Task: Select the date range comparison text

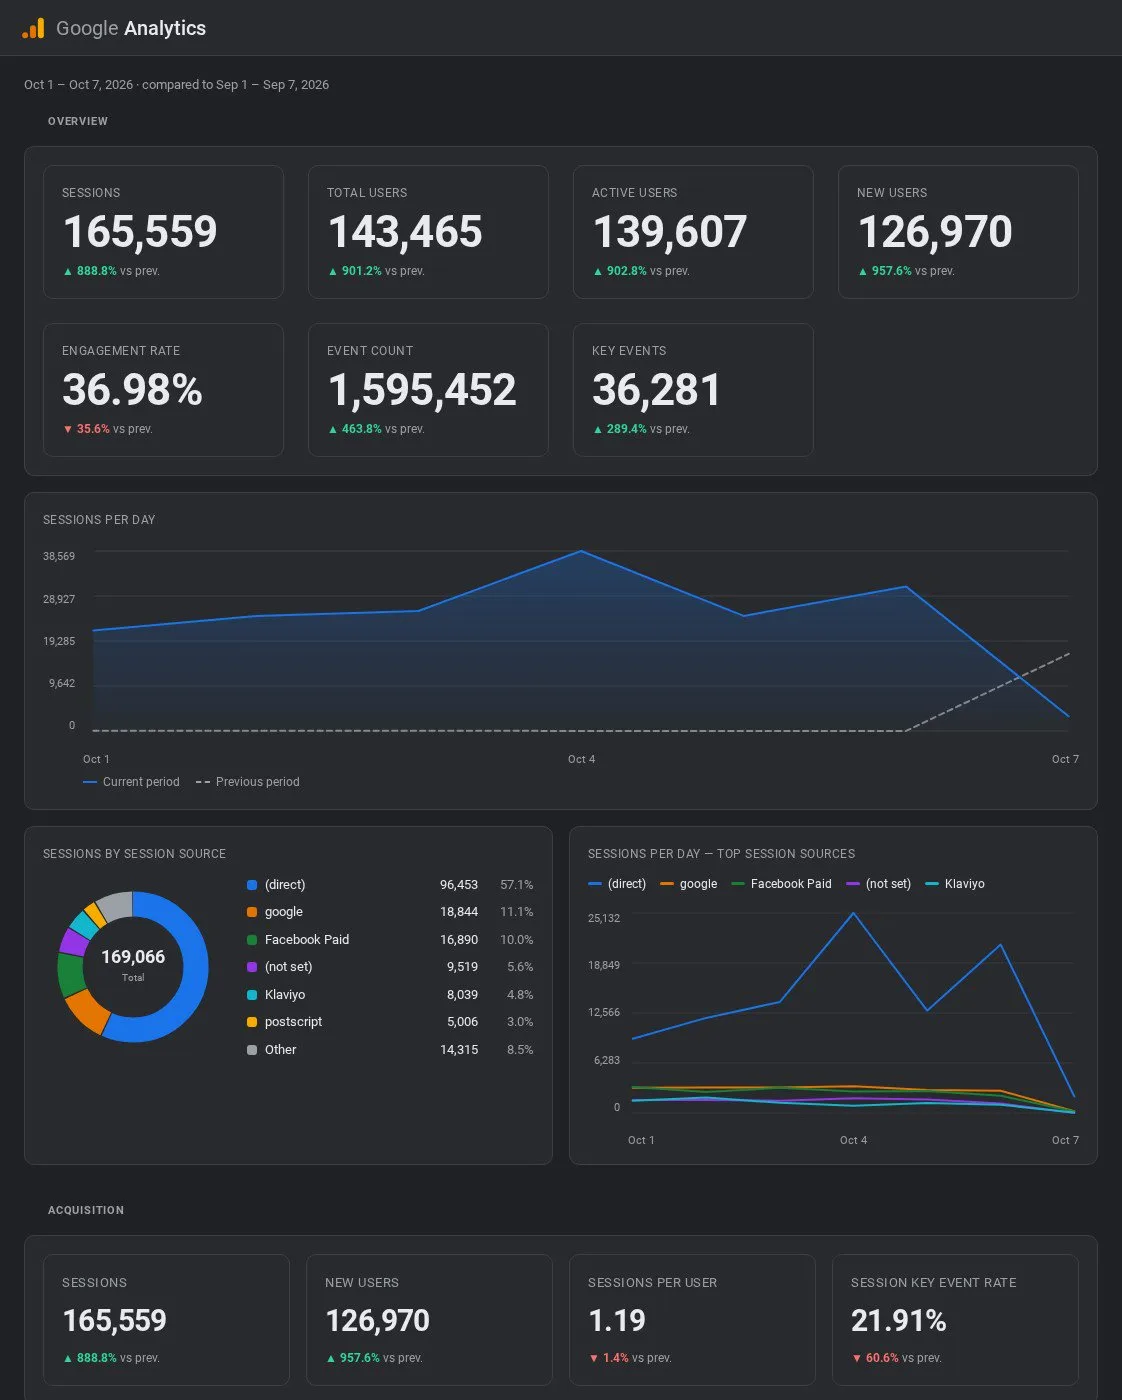Action: tap(176, 85)
